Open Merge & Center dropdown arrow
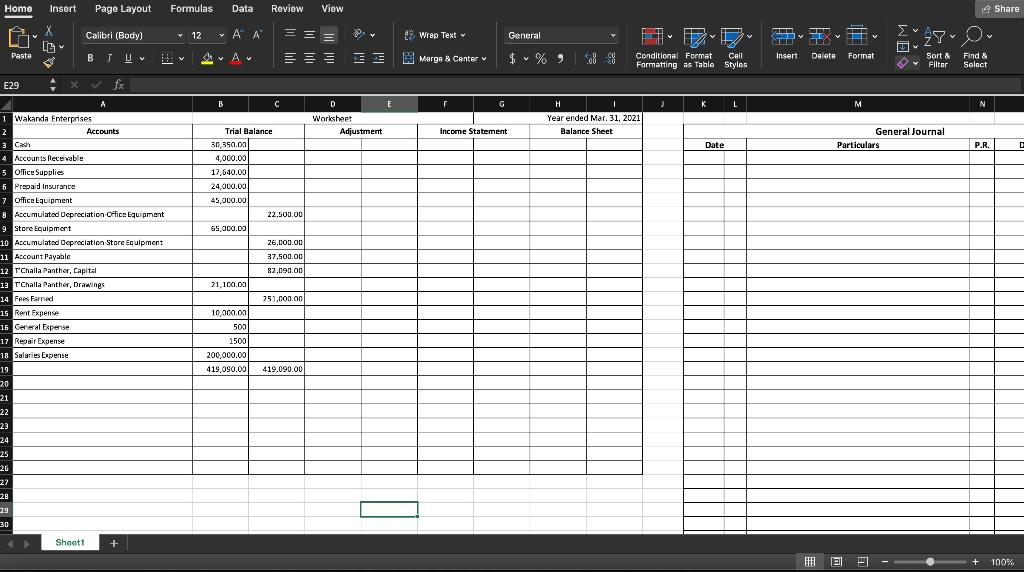Image resolution: width=1024 pixels, height=572 pixels. pyautogui.click(x=484, y=58)
